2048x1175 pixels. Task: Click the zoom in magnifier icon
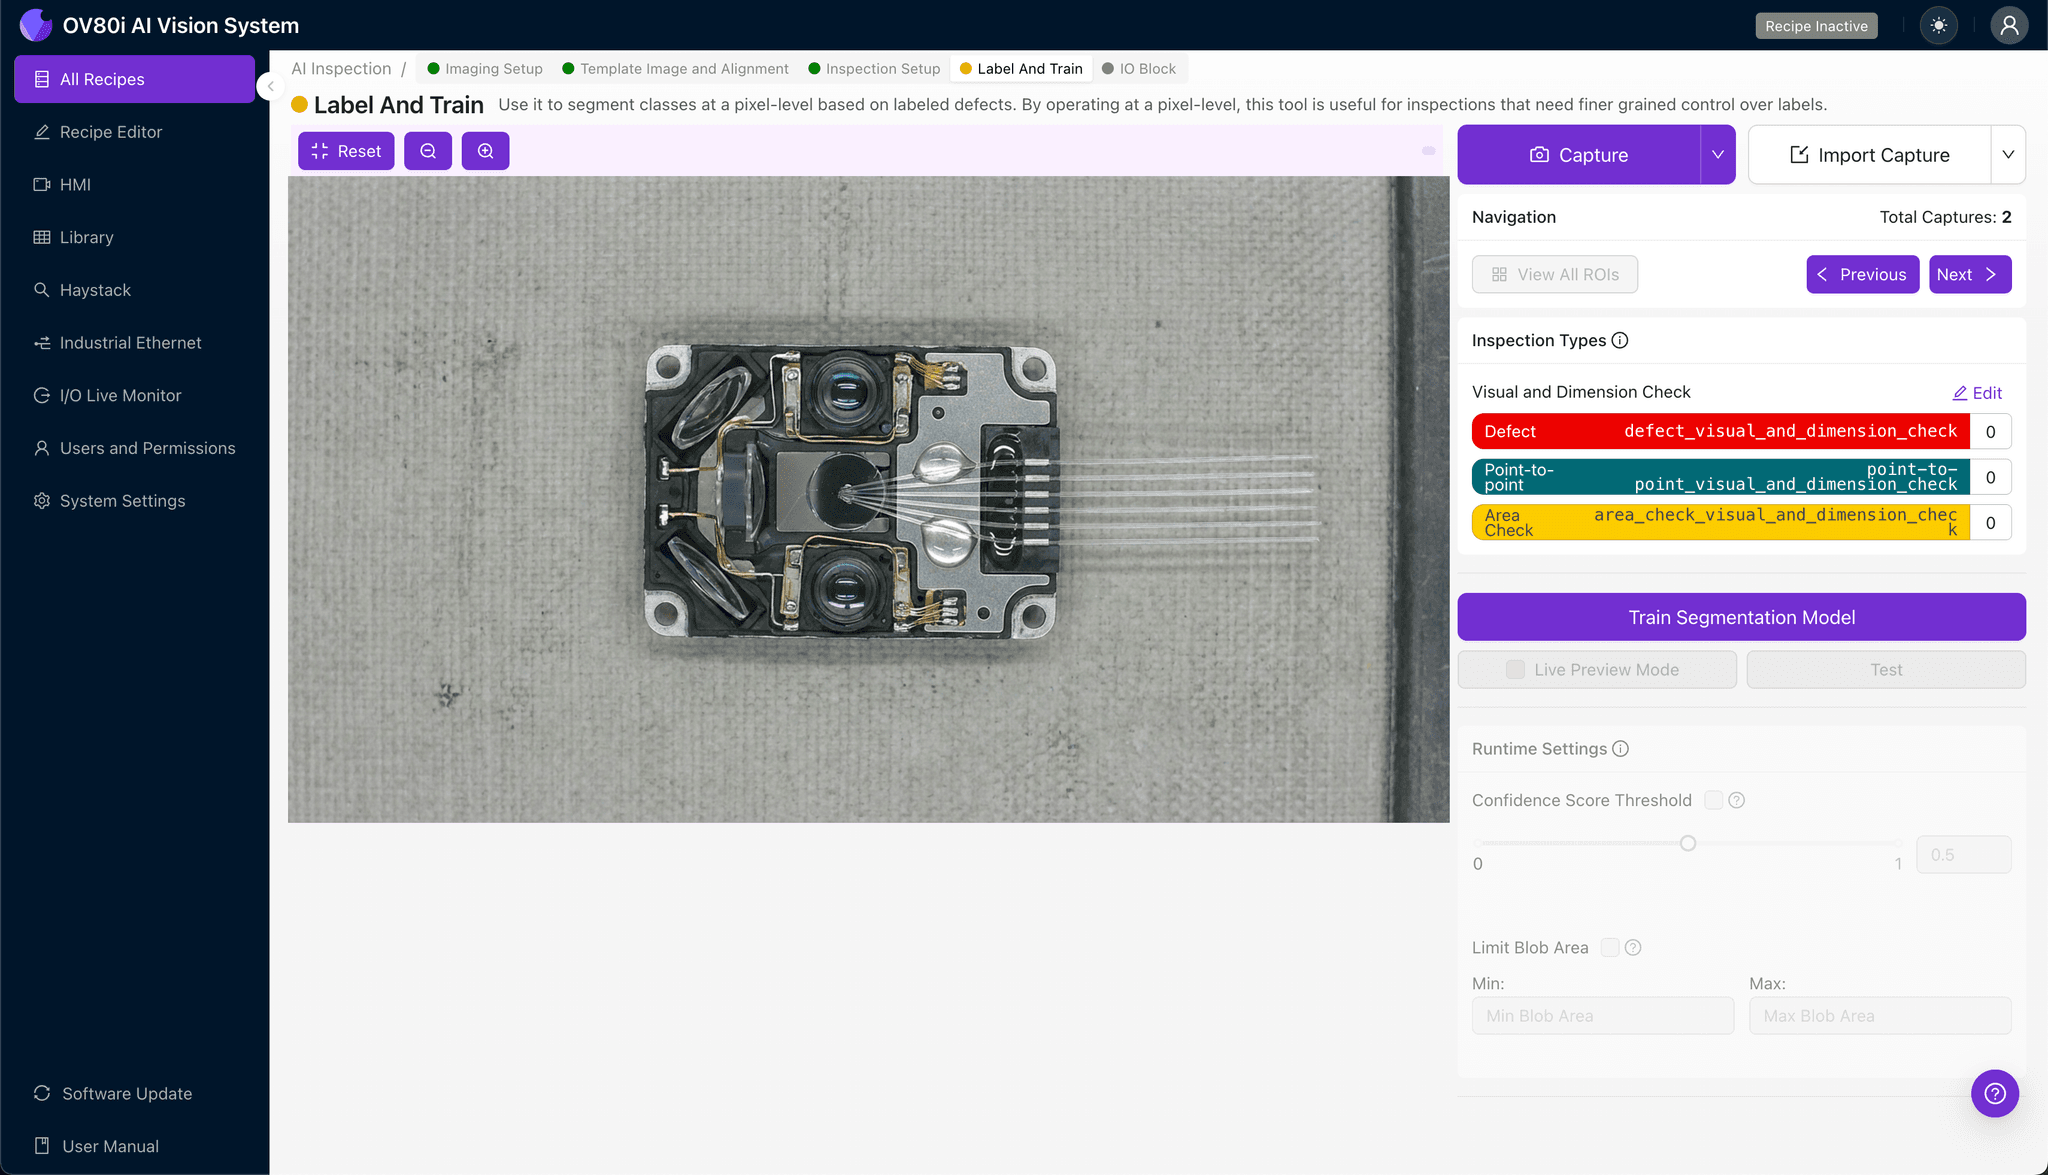[485, 151]
